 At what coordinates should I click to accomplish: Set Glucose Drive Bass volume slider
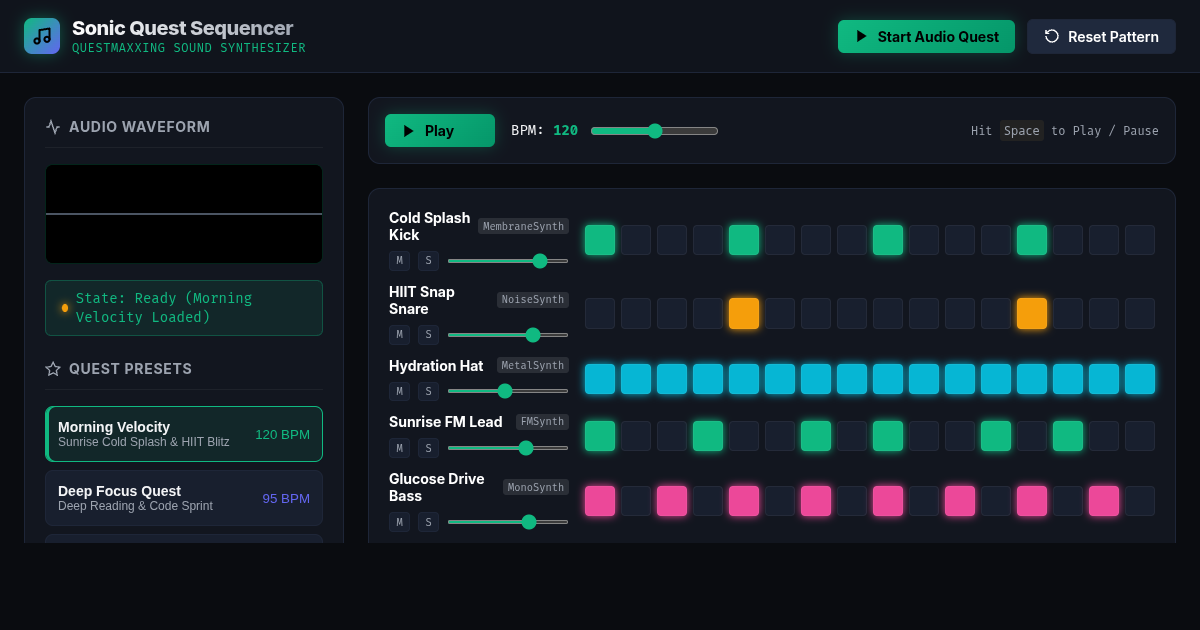508,522
